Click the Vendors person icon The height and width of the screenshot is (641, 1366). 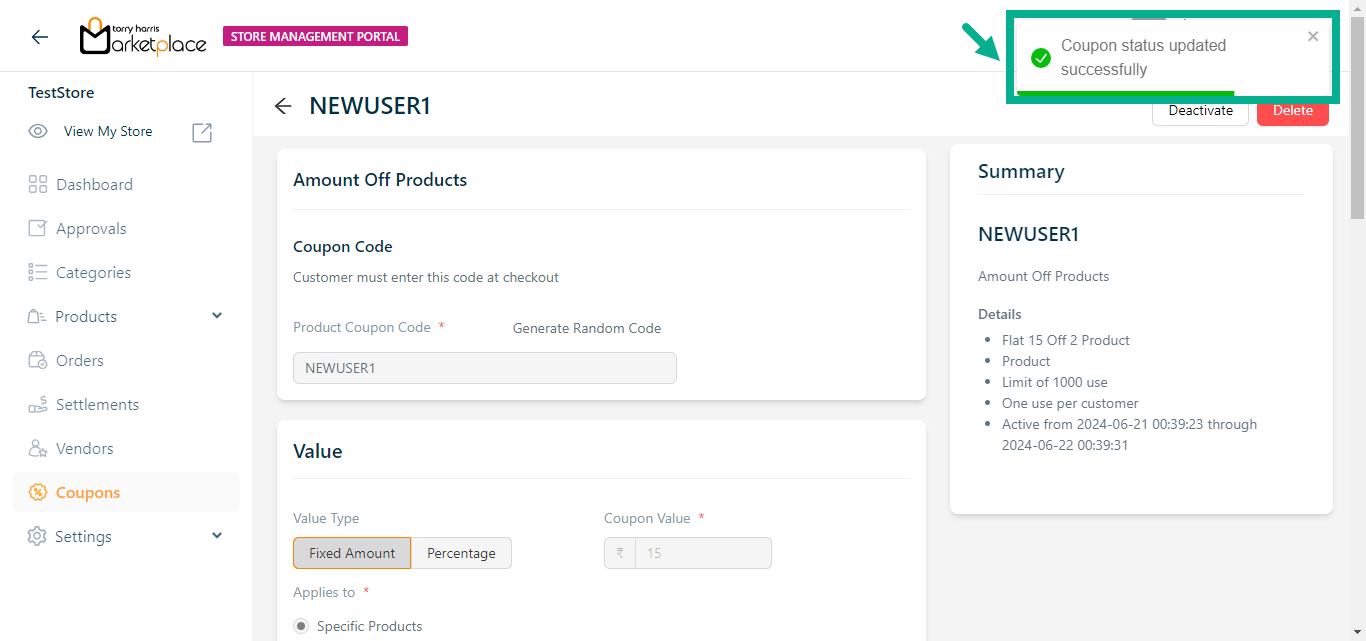click(x=38, y=448)
